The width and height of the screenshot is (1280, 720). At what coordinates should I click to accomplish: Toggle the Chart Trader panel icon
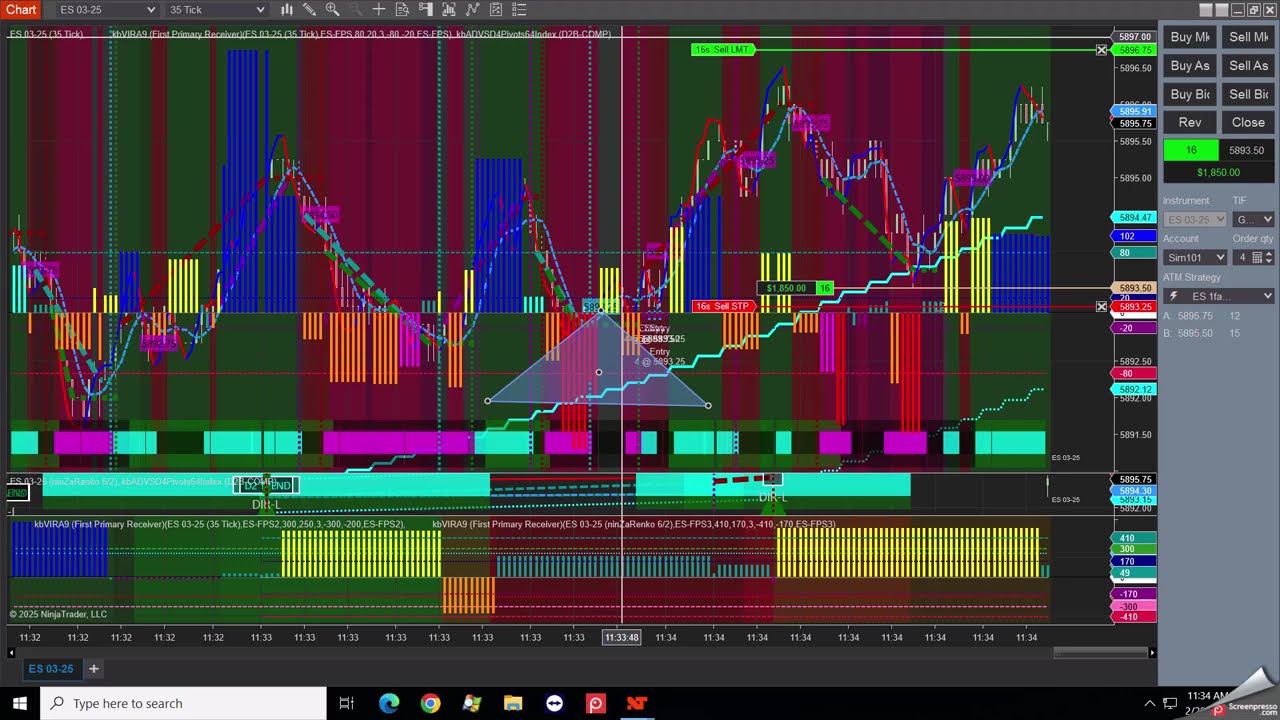pyautogui.click(x=425, y=10)
